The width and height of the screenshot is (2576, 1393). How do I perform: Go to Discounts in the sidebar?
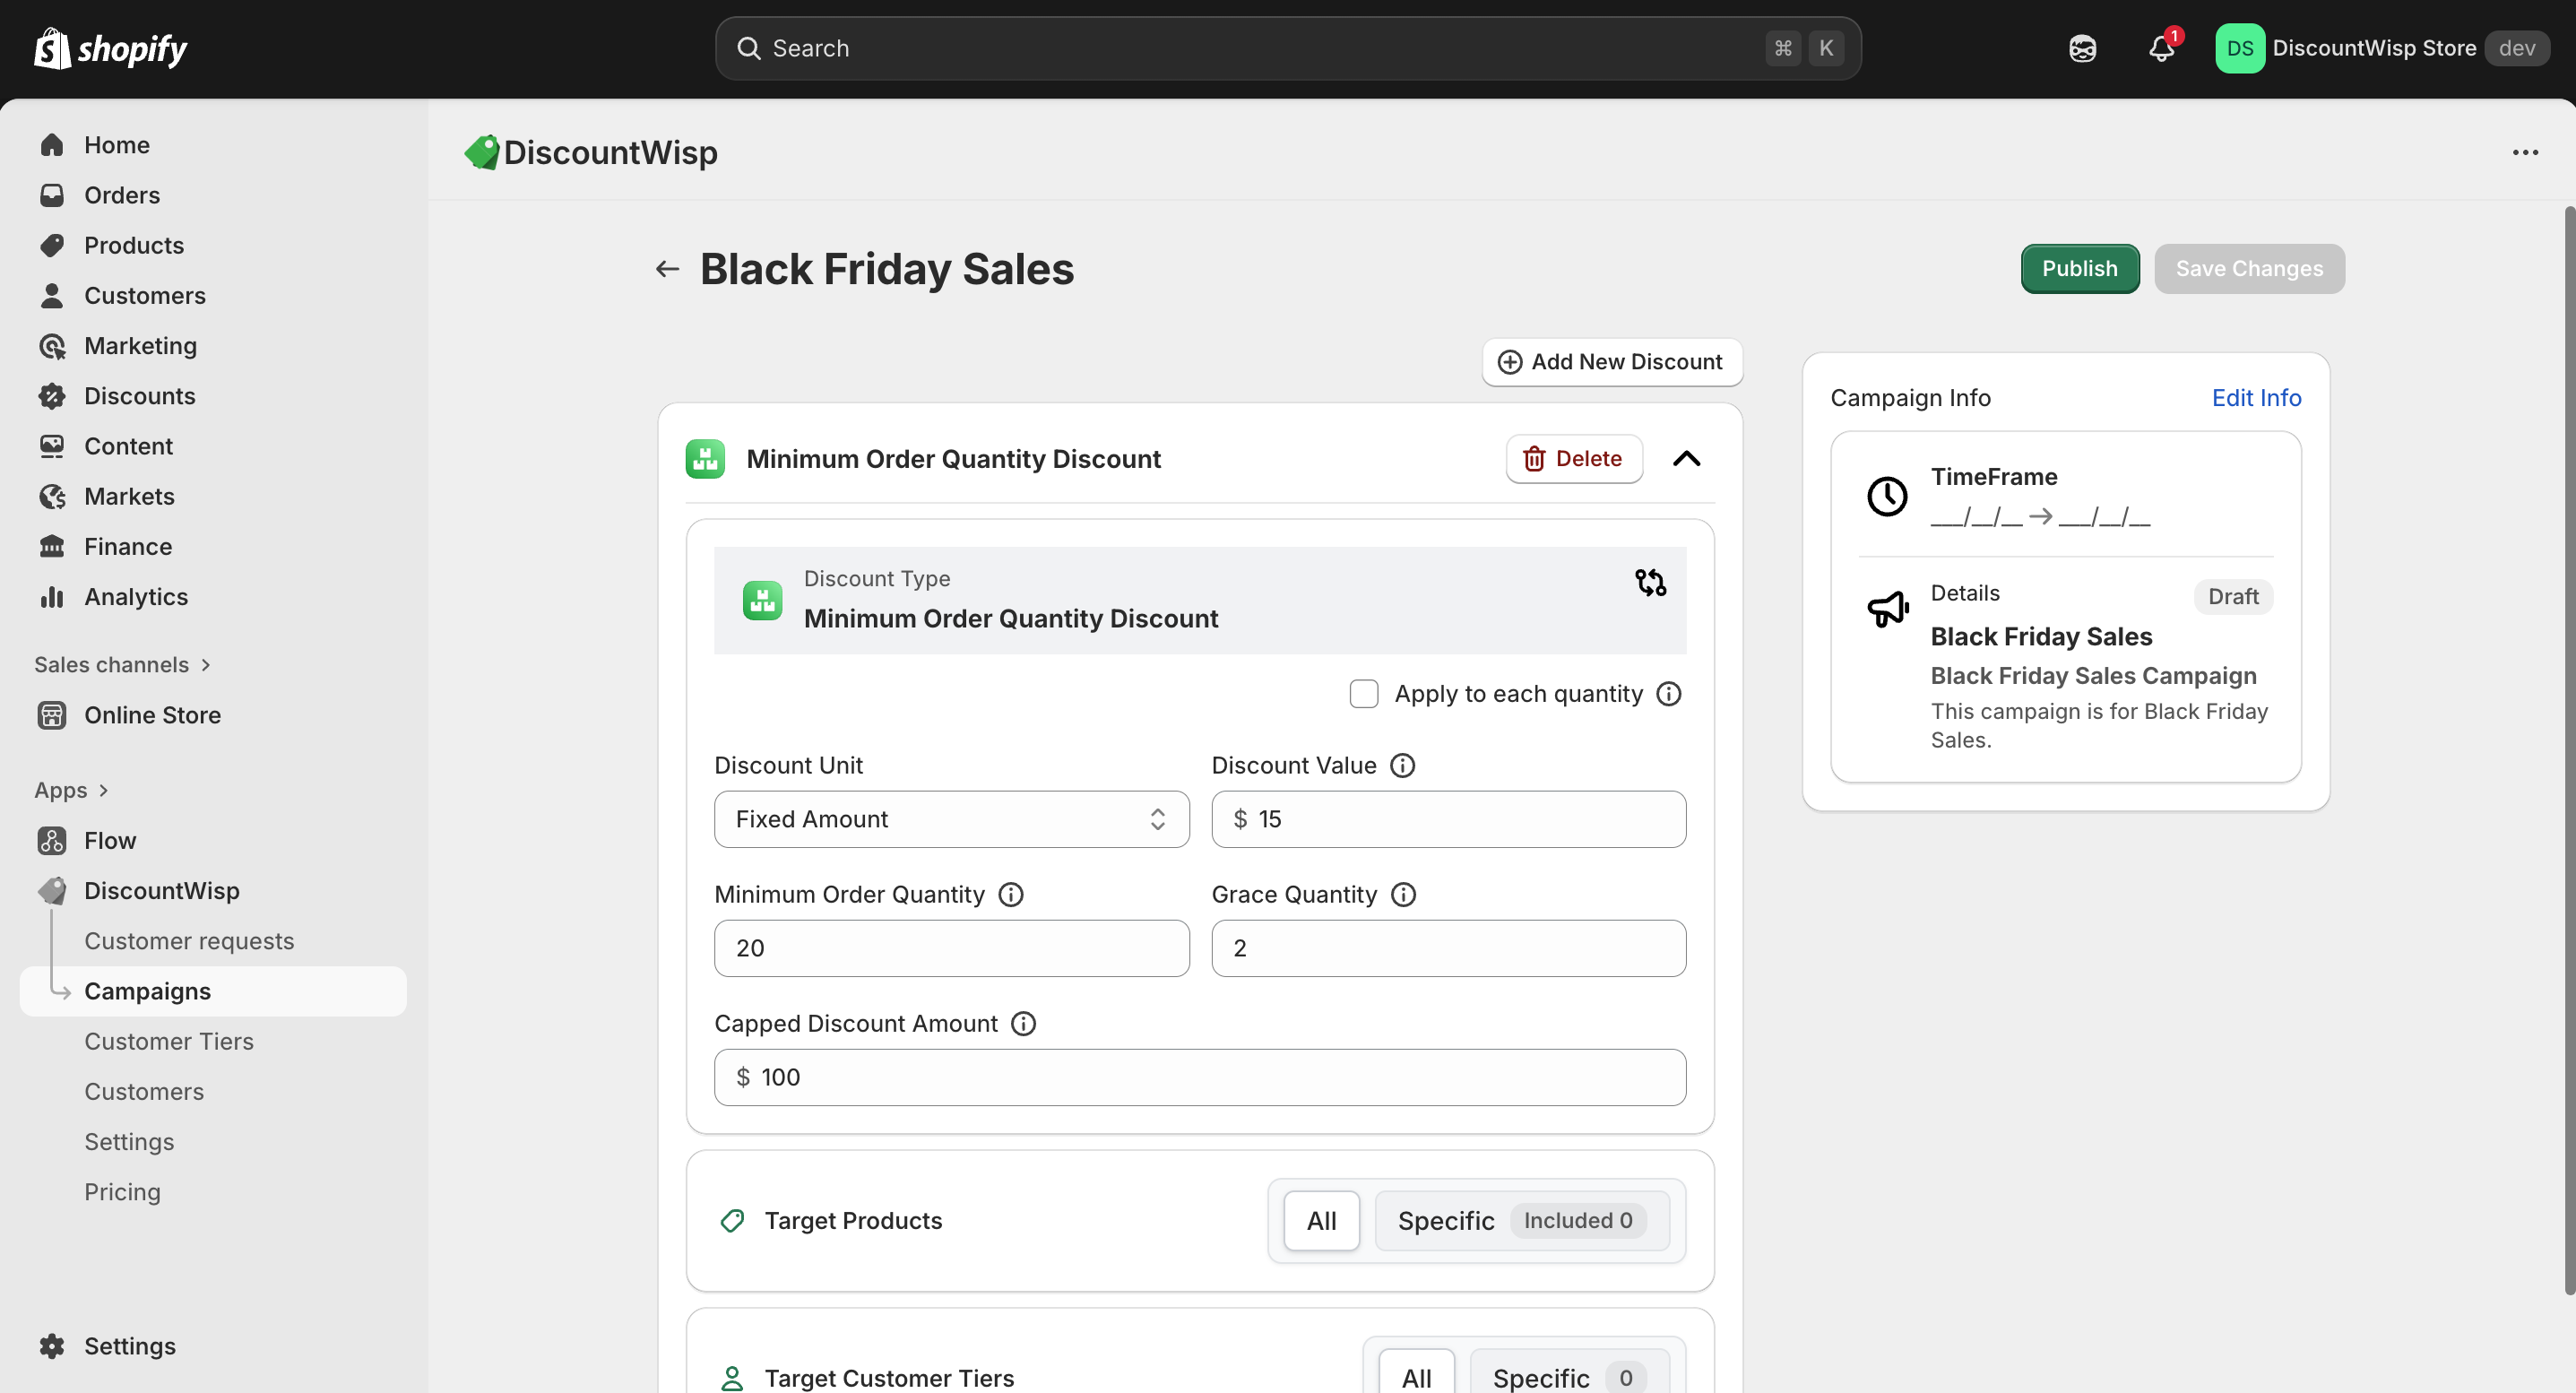[139, 396]
